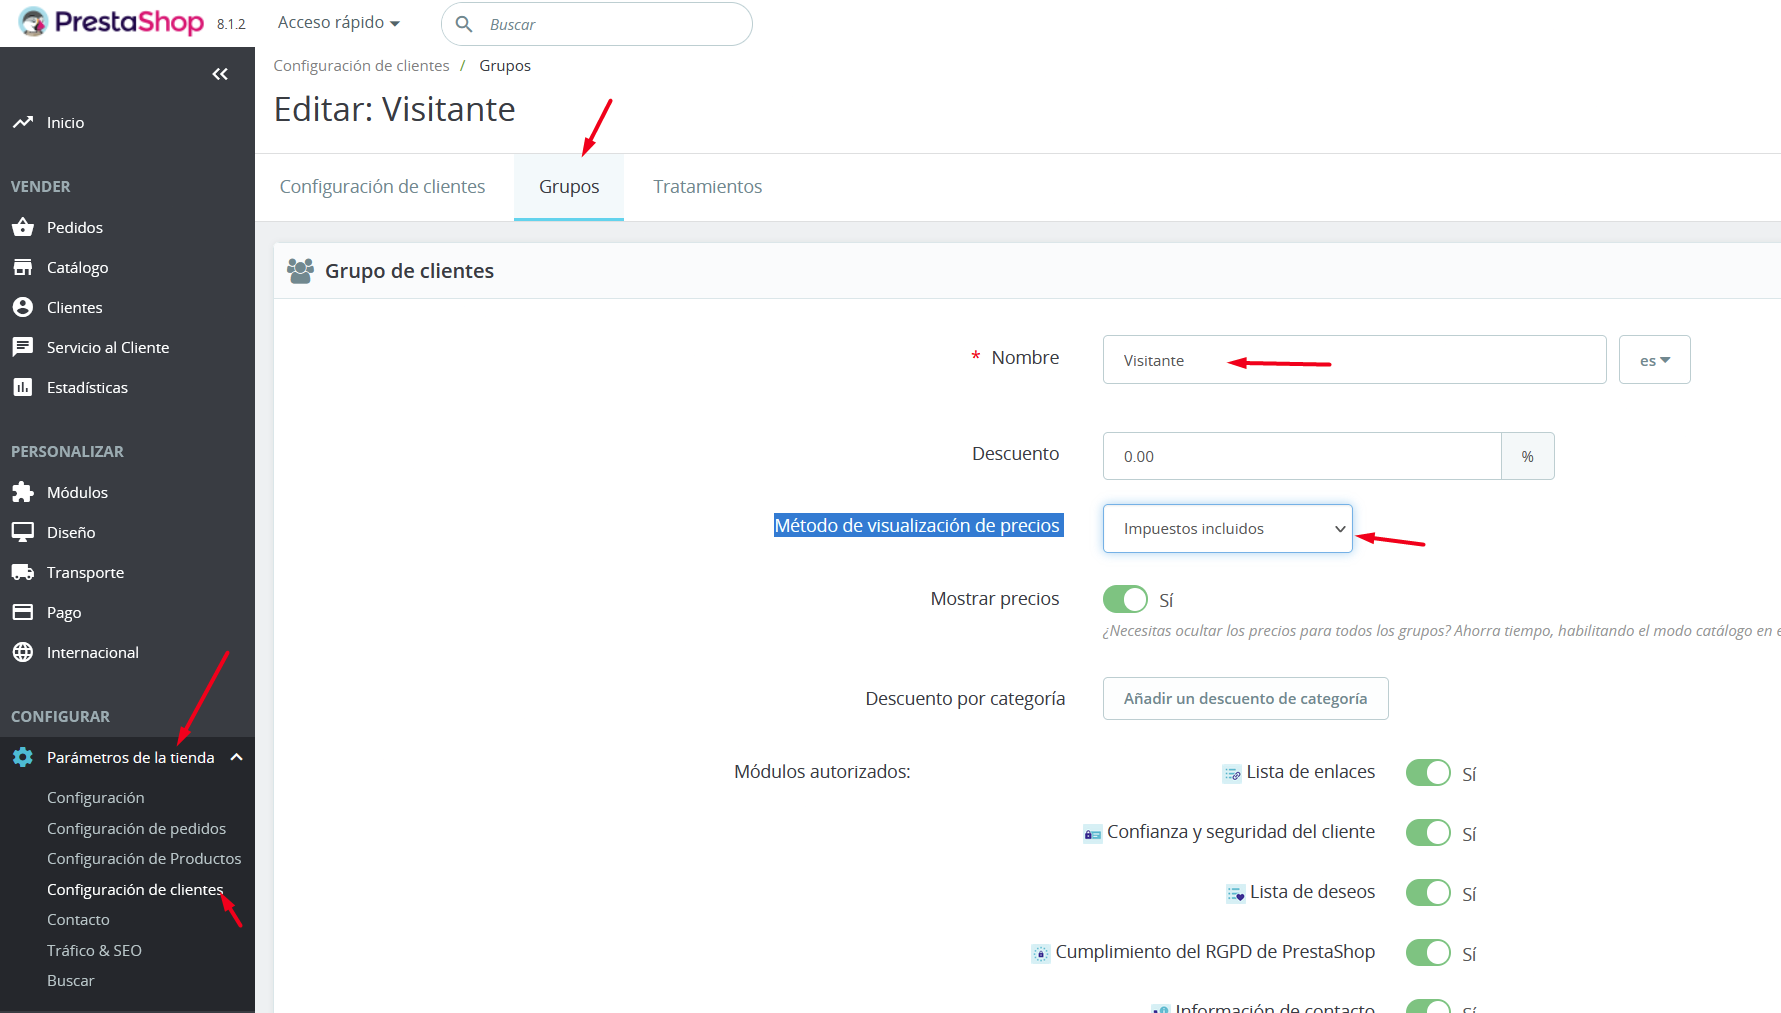
Task: Toggle the Mostrar precios switch
Action: click(x=1125, y=599)
